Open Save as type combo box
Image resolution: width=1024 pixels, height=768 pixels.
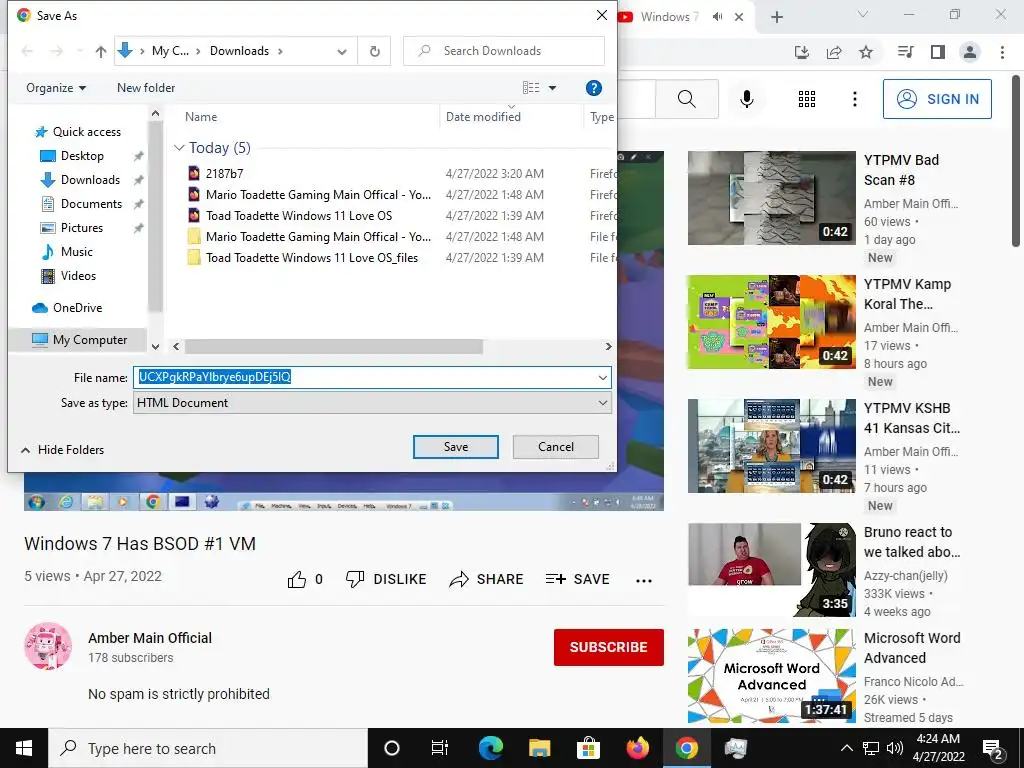(372, 403)
